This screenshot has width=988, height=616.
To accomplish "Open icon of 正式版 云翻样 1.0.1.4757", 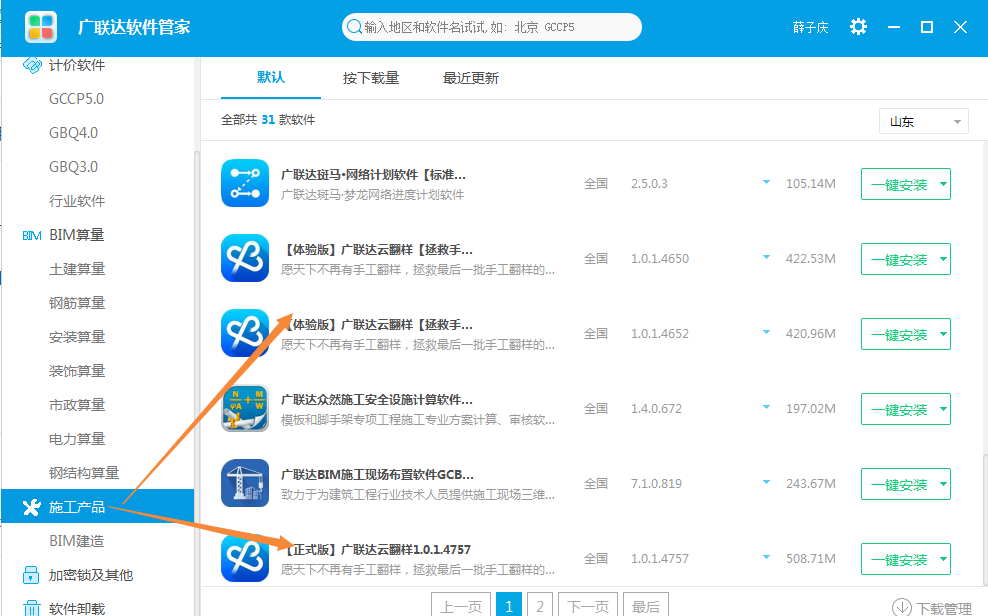I will coord(245,558).
